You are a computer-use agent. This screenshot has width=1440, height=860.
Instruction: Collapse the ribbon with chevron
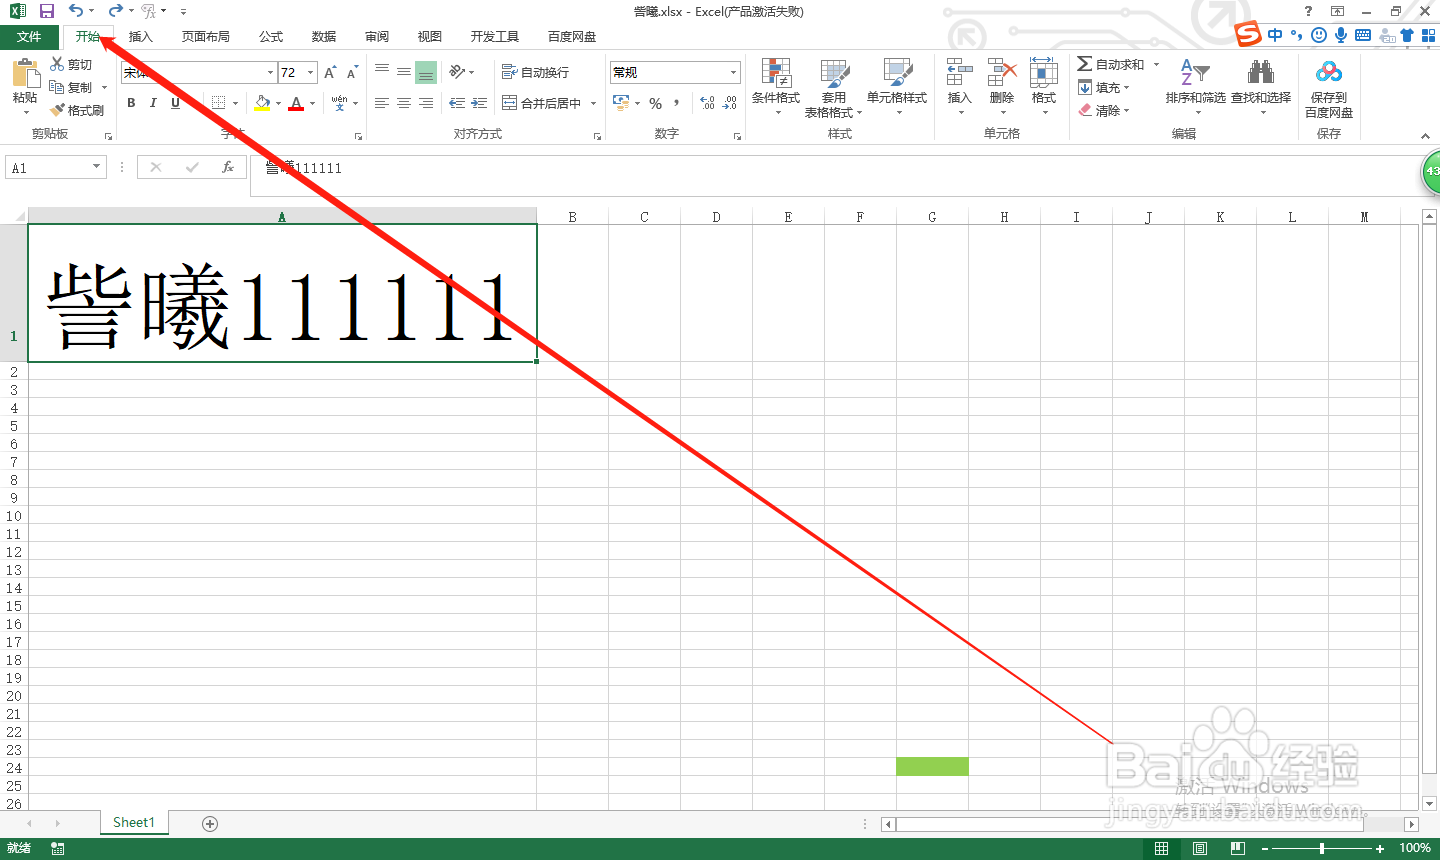tap(1425, 136)
